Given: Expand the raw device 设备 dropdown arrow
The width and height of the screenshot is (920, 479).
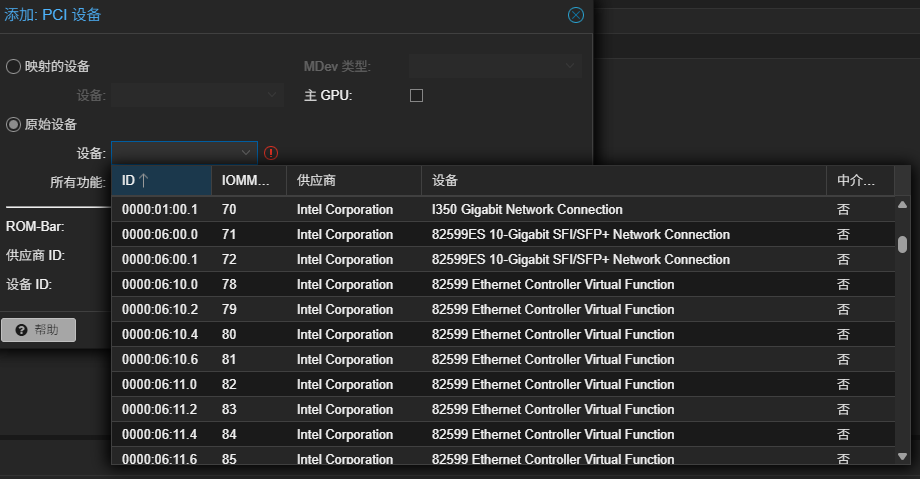Looking at the screenshot, I should pos(247,152).
